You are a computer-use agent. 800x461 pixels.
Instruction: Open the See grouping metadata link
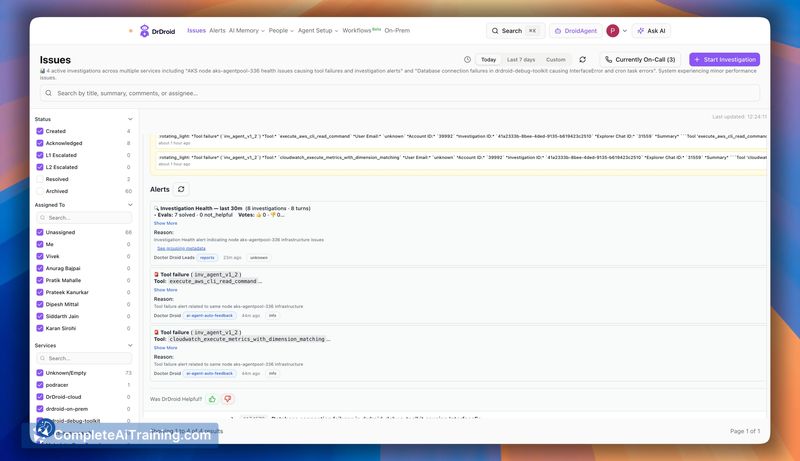click(181, 248)
